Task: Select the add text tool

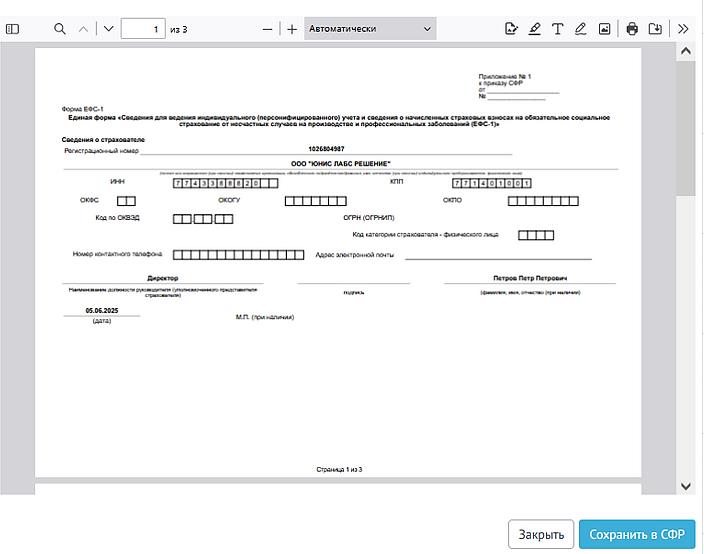Action: coord(558,29)
